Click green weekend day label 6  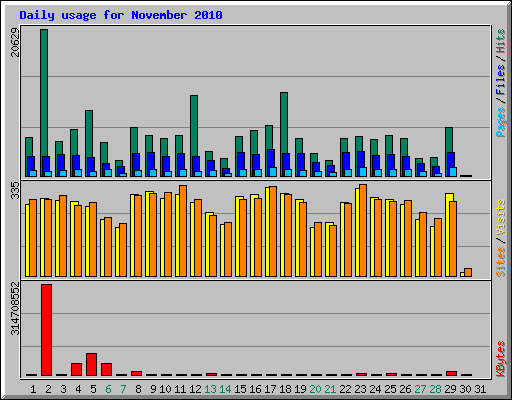pos(108,389)
